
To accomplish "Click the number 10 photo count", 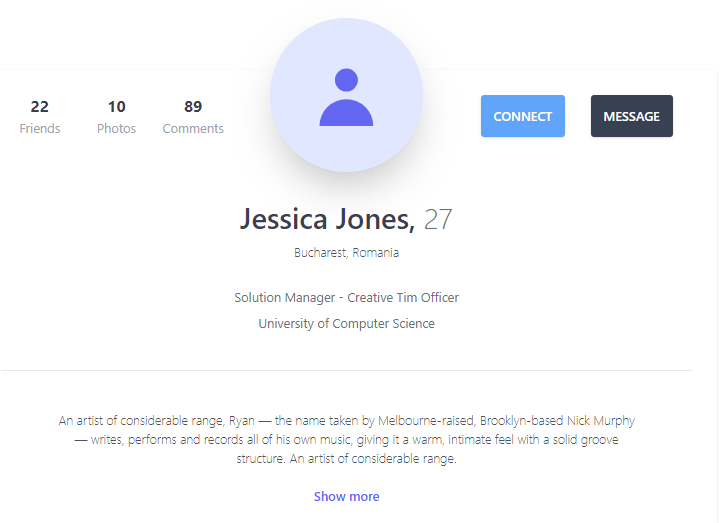I will pos(116,106).
